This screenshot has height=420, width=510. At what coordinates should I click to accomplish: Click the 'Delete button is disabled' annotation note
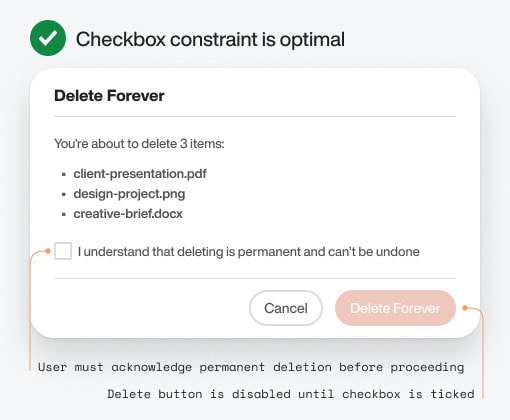pyautogui.click(x=291, y=394)
